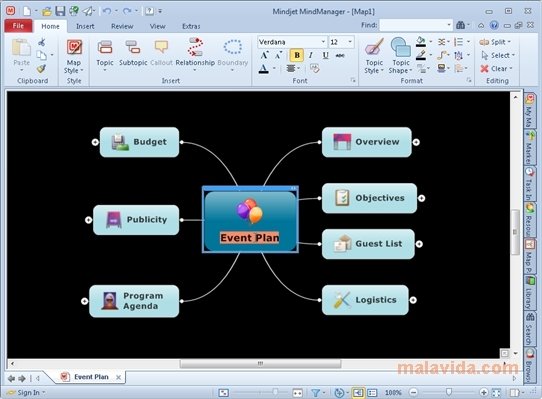The height and width of the screenshot is (399, 542).
Task: Click the Event Plan balloons image
Action: pos(250,210)
